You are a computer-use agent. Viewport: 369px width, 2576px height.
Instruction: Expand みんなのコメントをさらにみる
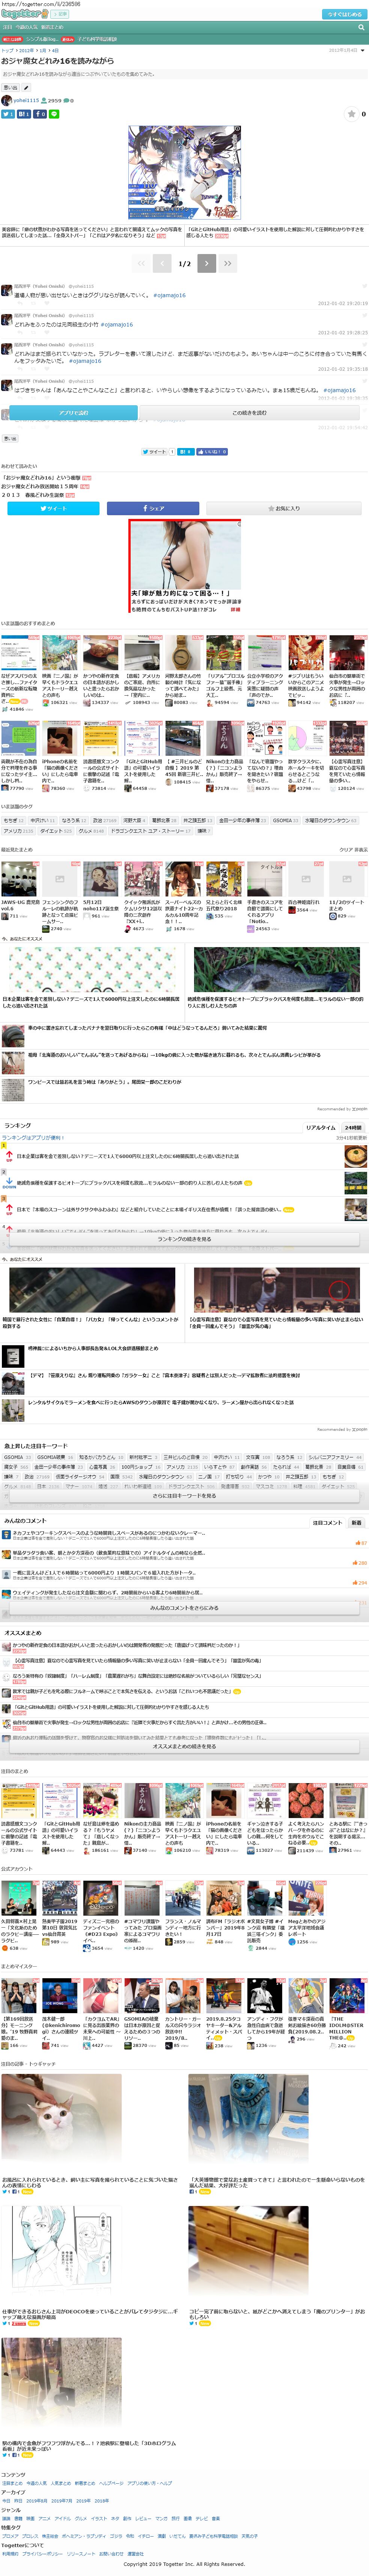(x=184, y=1608)
